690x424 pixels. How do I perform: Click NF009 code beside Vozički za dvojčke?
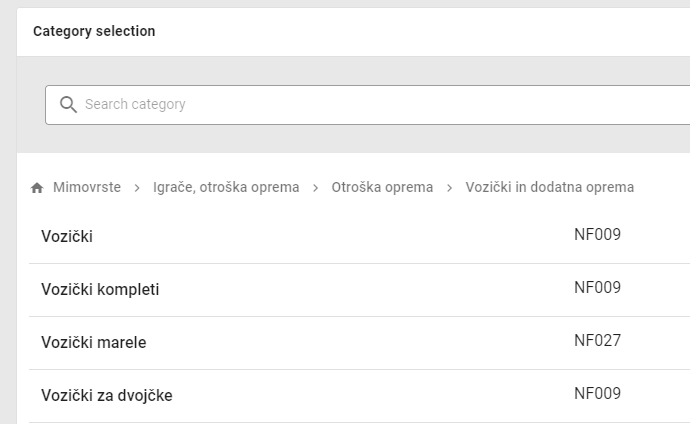tap(597, 394)
